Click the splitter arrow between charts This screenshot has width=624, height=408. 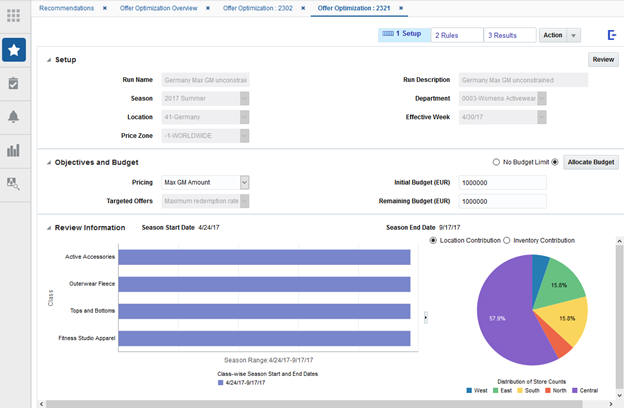click(426, 318)
